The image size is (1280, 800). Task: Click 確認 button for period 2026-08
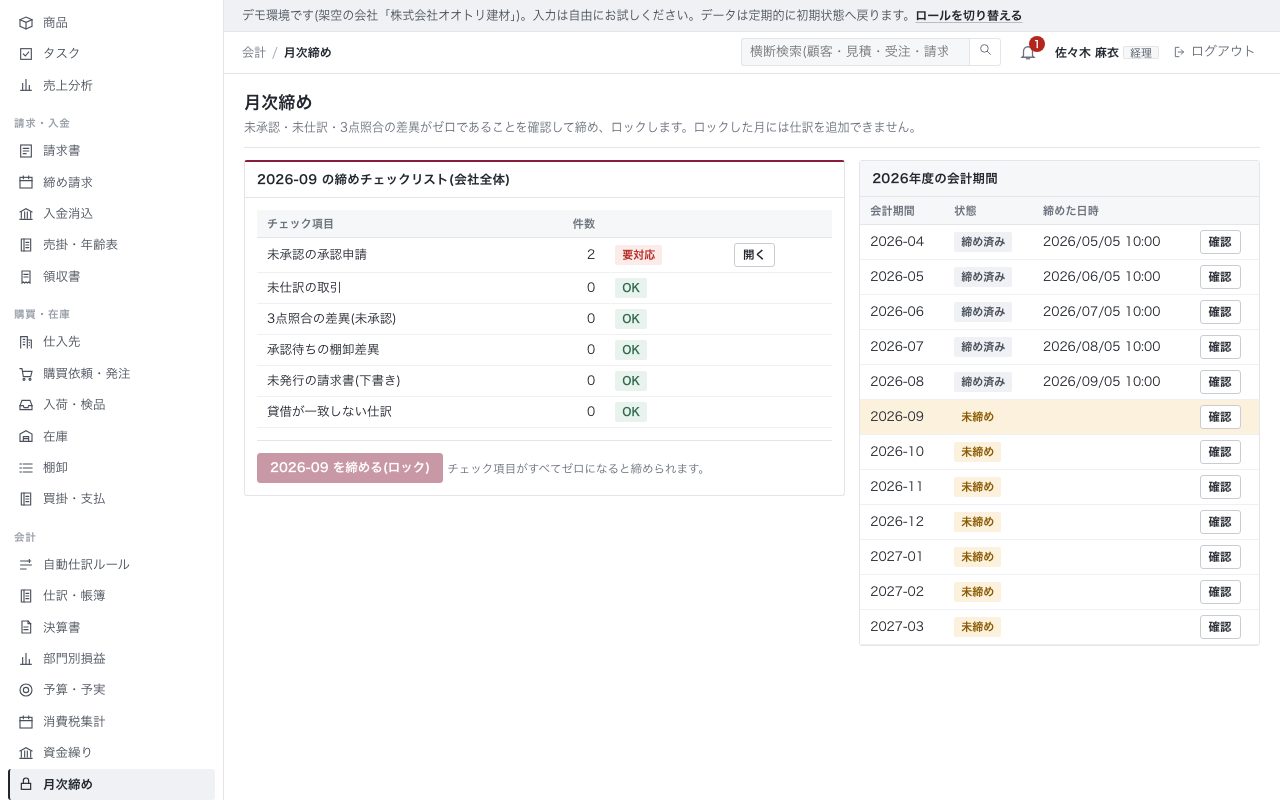[1220, 382]
